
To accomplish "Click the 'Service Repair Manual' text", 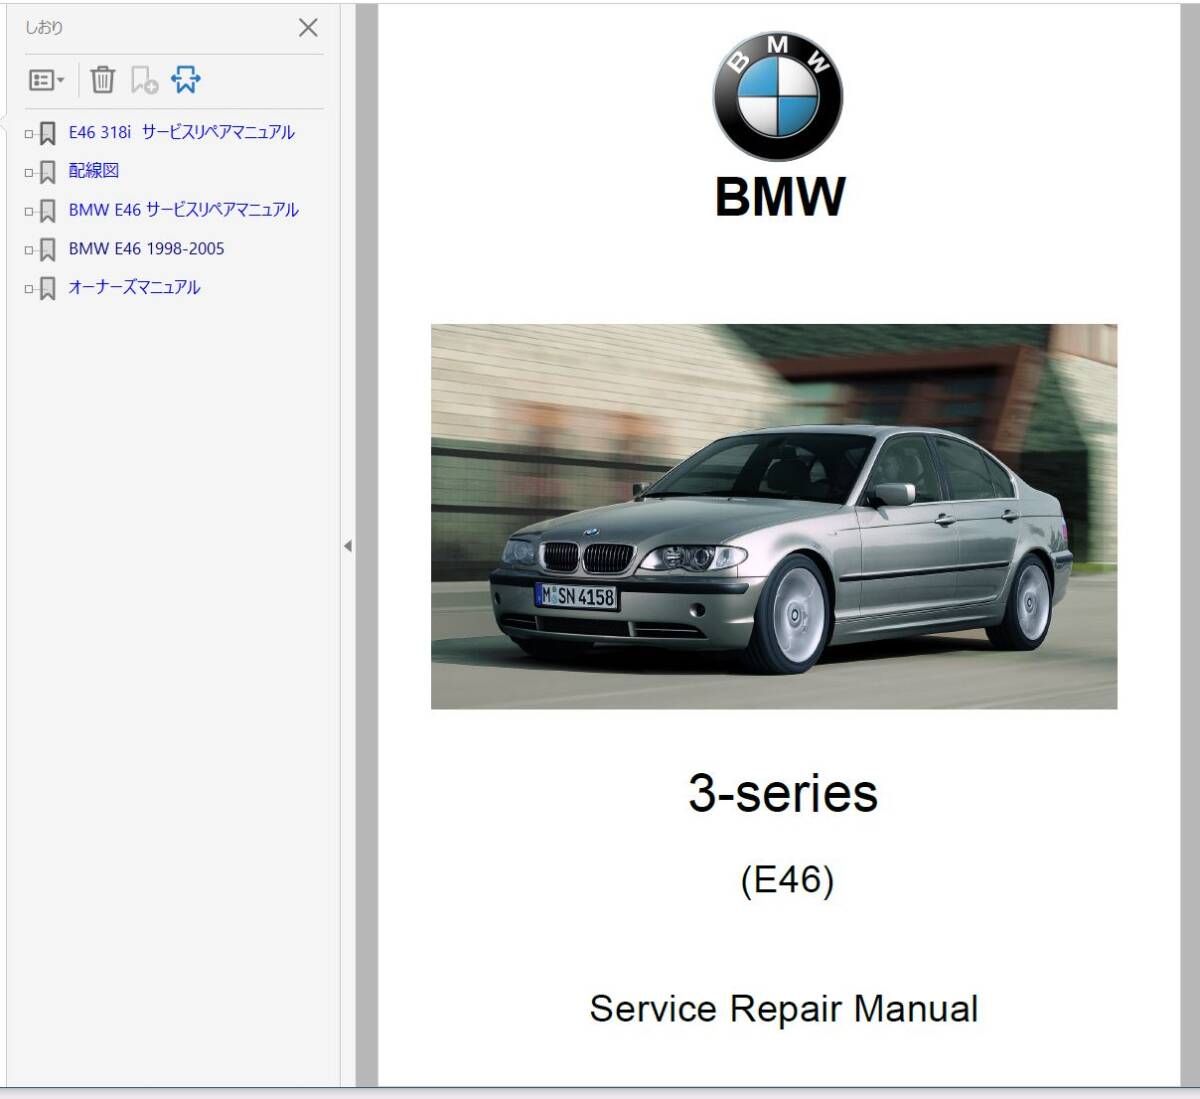I will point(784,1008).
